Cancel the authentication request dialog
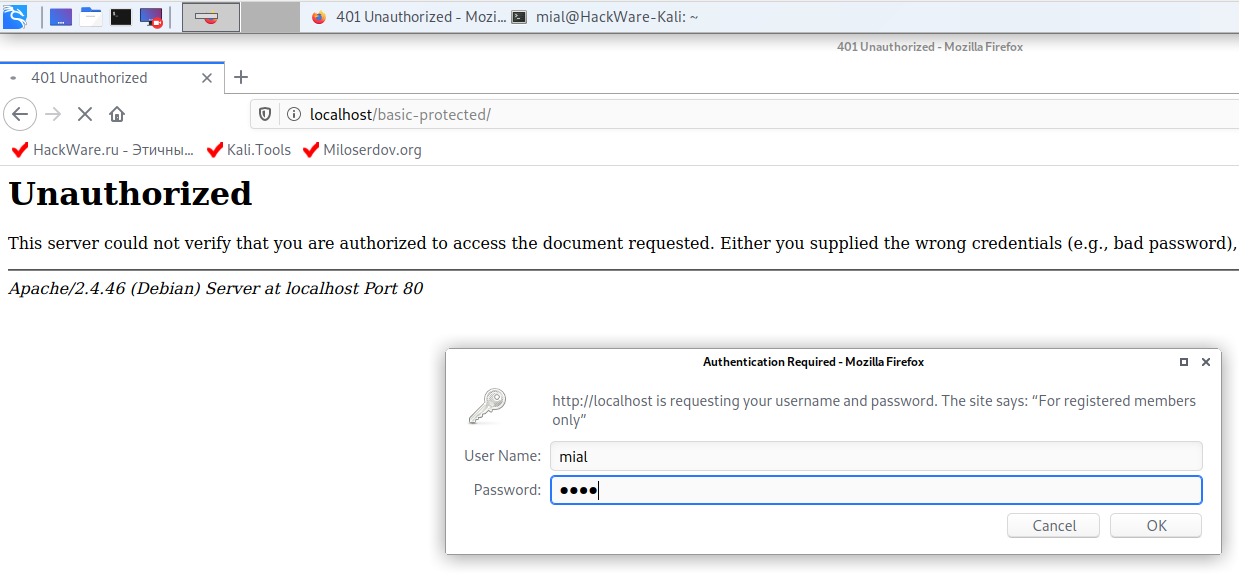This screenshot has width=1239, height=580. pyautogui.click(x=1053, y=526)
